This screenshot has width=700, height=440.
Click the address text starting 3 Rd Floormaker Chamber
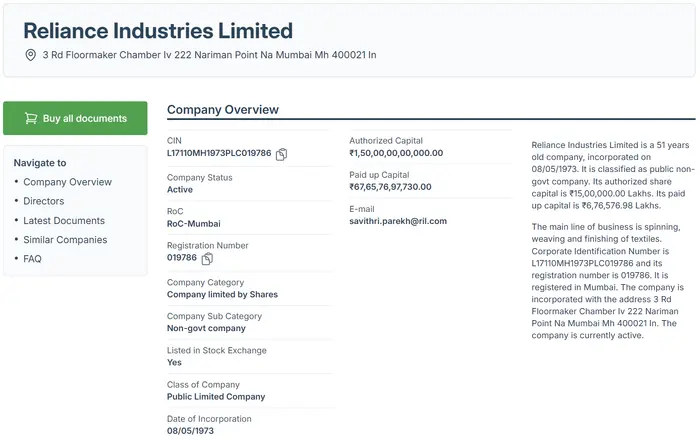(209, 55)
